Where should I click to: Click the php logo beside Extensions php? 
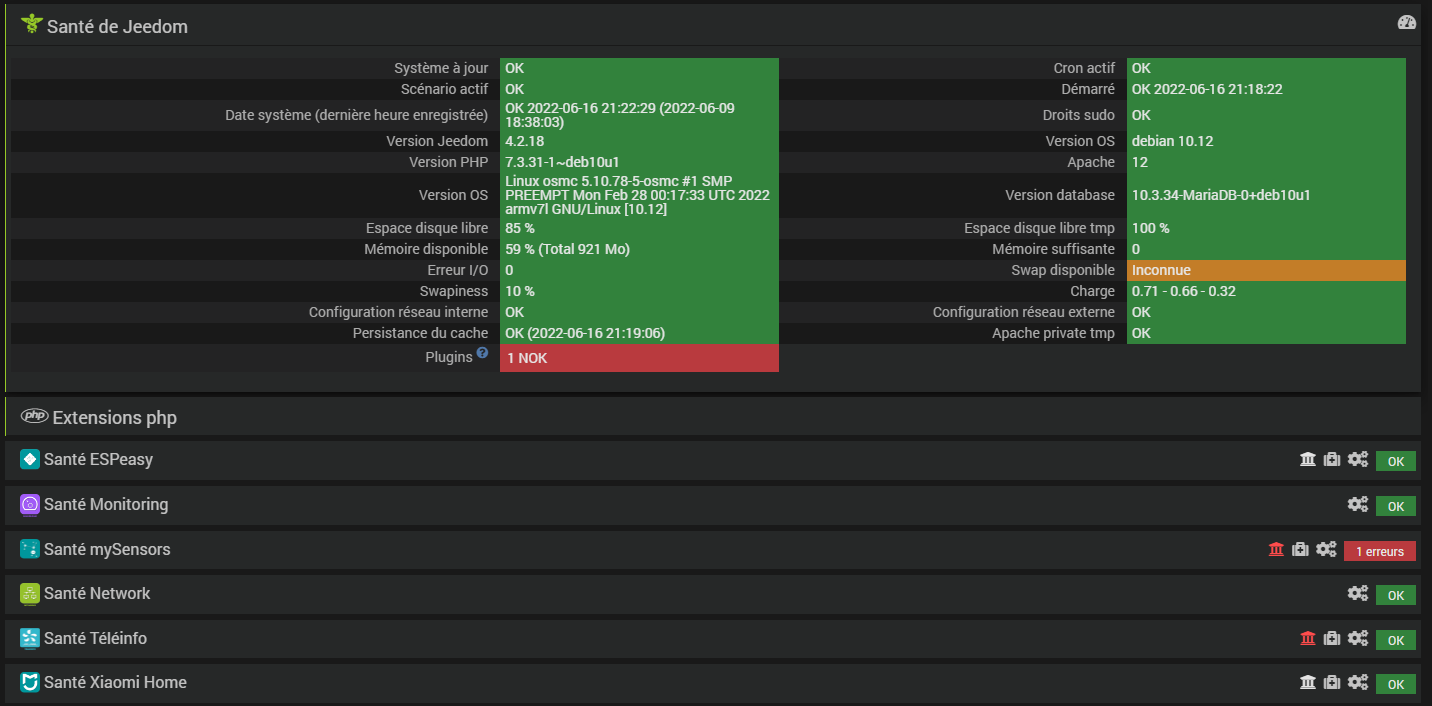point(34,416)
